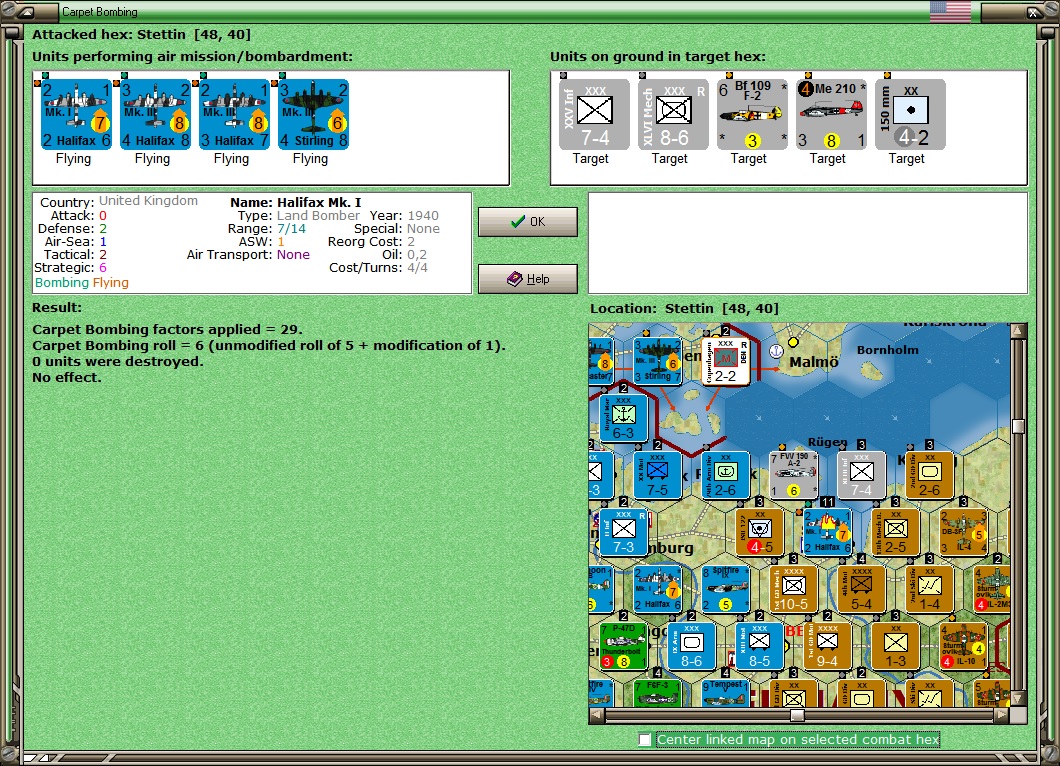The height and width of the screenshot is (766, 1060).
Task: Click the P-47D Thunderbolt unit on the map
Action: click(x=623, y=646)
